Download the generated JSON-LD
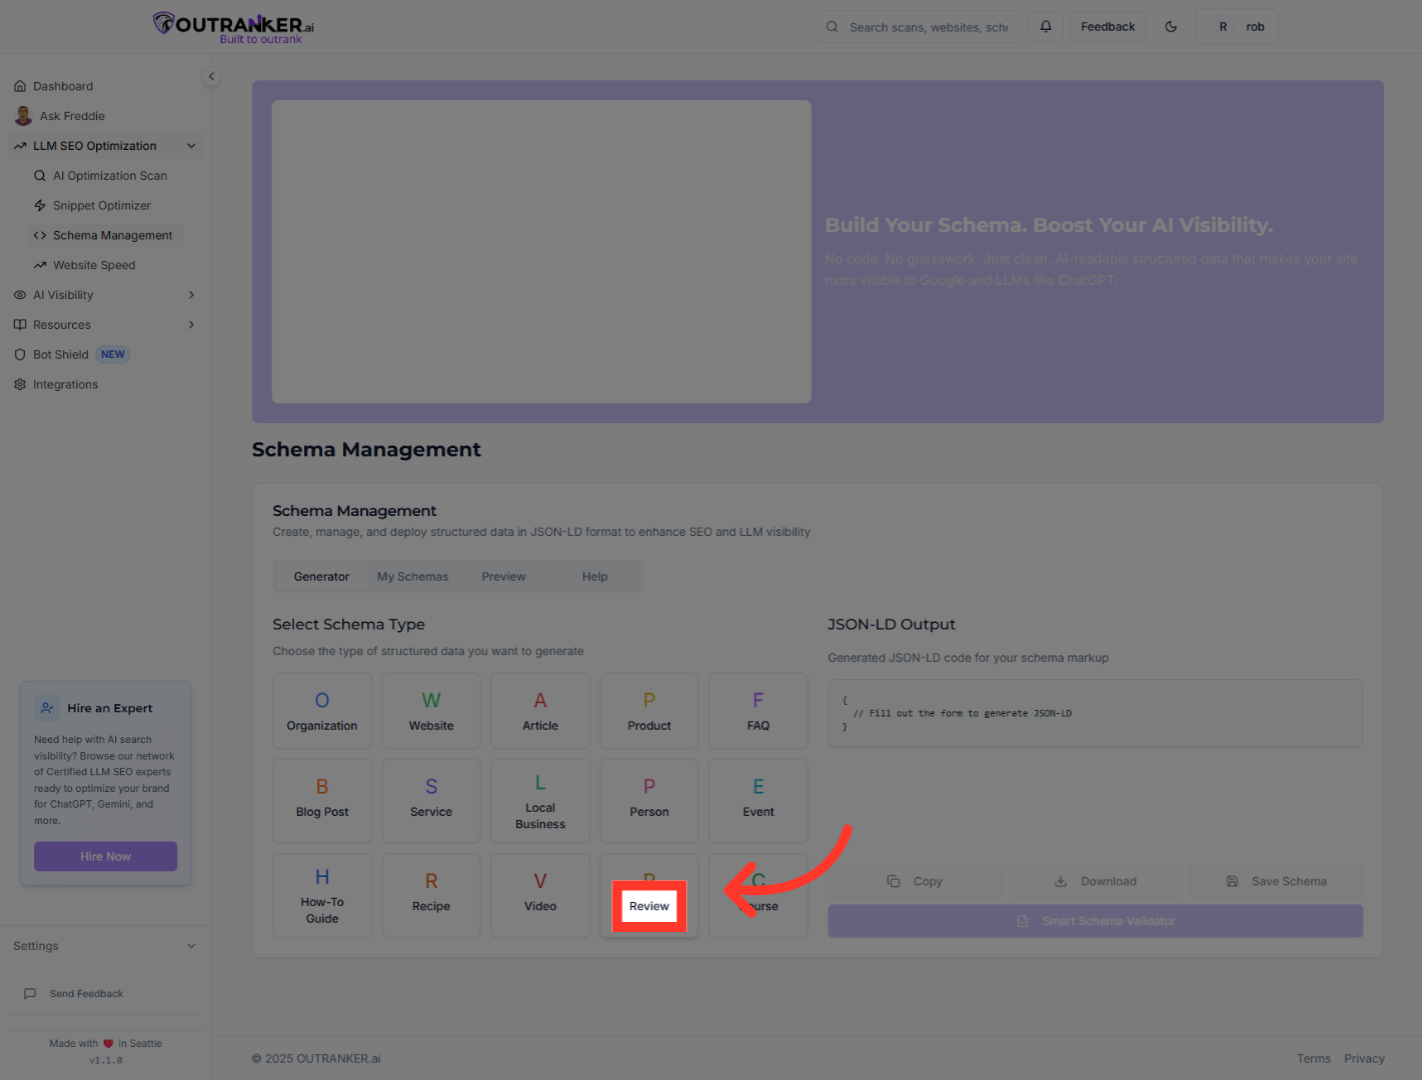 click(x=1095, y=881)
